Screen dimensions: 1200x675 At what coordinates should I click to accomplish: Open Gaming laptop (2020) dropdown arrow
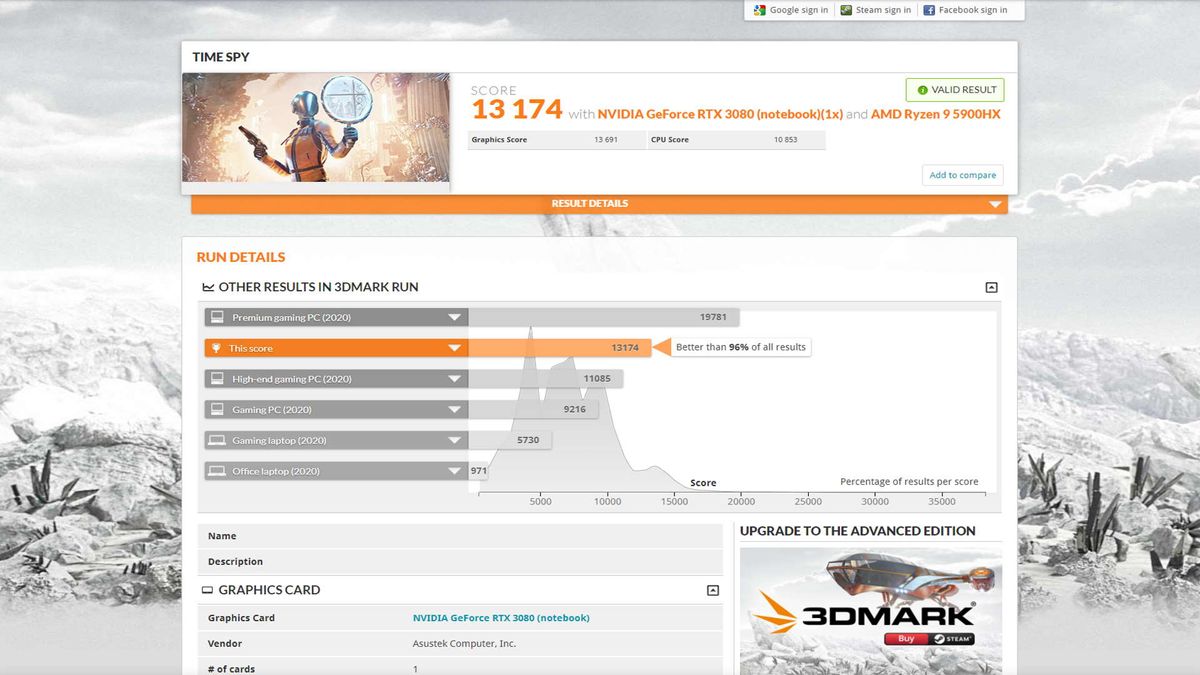pos(455,440)
